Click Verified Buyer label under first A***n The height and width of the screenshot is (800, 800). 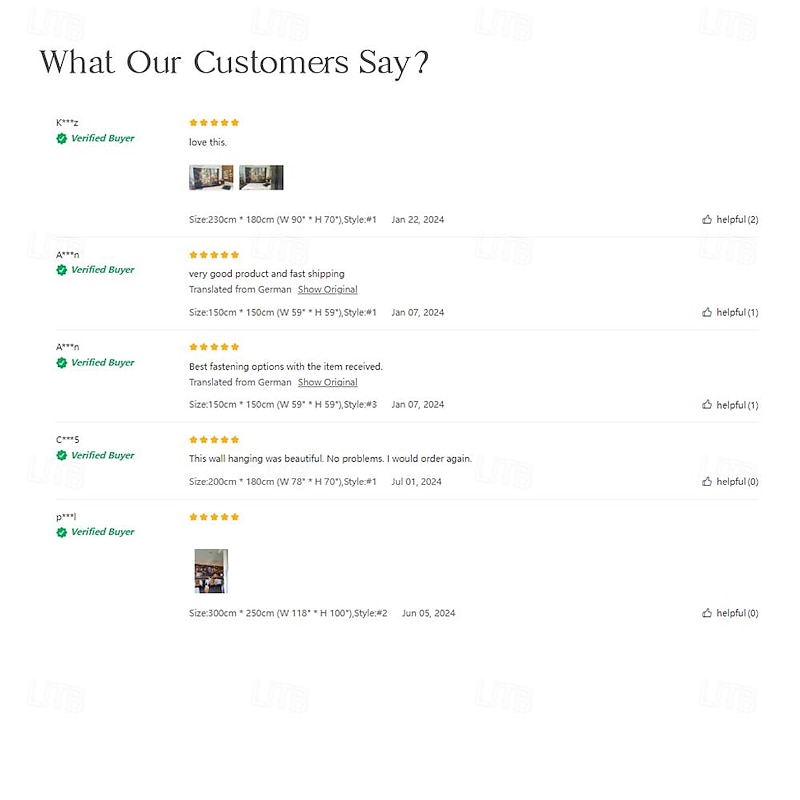click(102, 270)
